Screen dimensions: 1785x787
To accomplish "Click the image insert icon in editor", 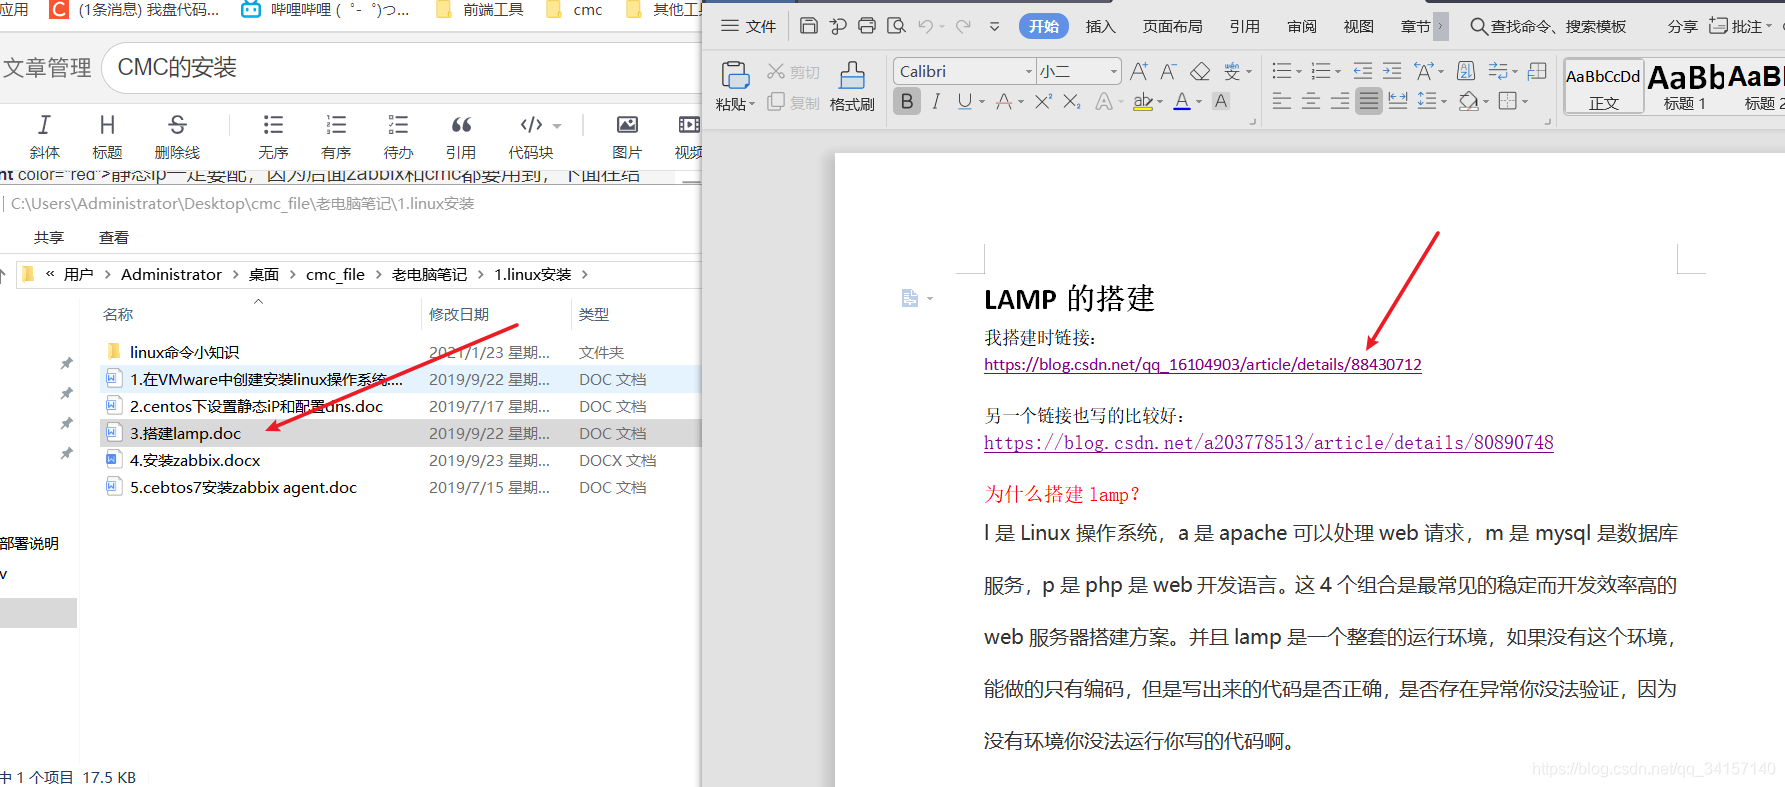I will point(627,125).
